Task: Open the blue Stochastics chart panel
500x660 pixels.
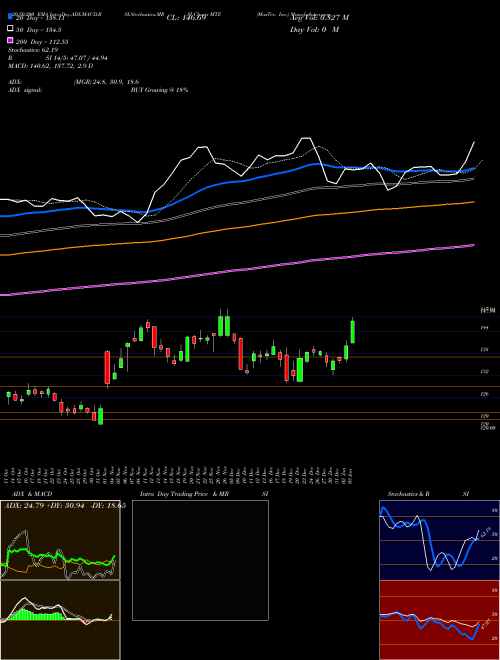Action: tap(439, 540)
